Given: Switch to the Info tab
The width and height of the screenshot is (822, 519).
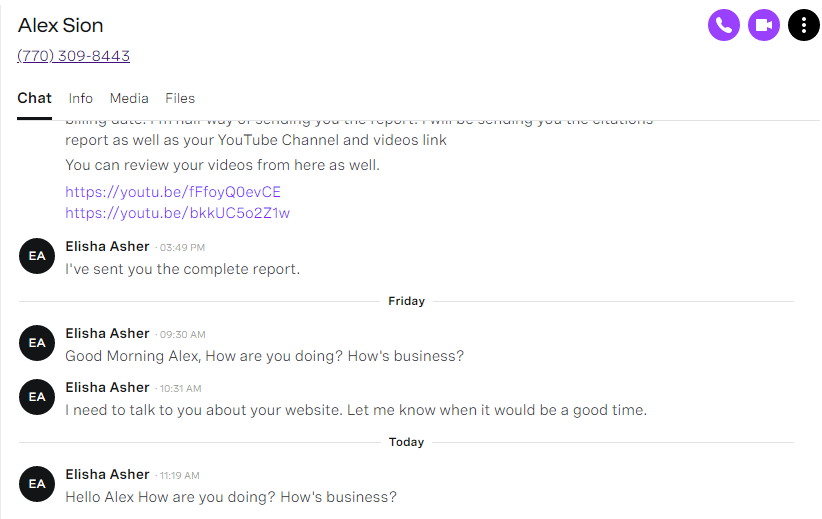Looking at the screenshot, I should point(80,99).
